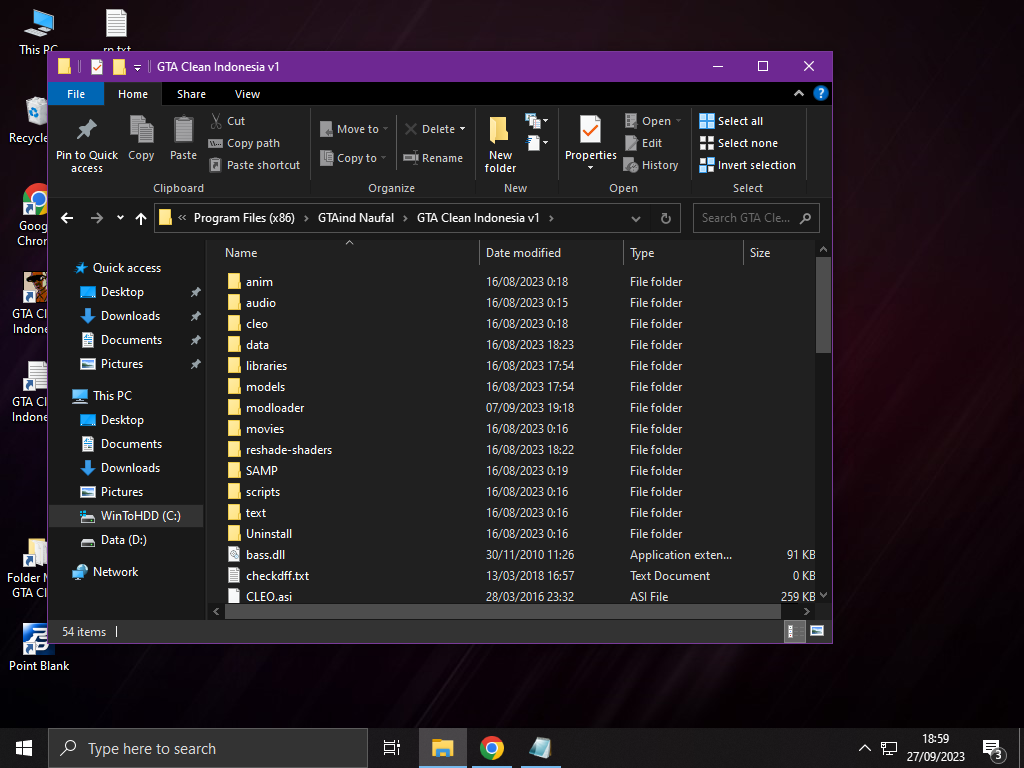Collapse the ribbon with the chevron
This screenshot has height=768, width=1024.
point(798,93)
